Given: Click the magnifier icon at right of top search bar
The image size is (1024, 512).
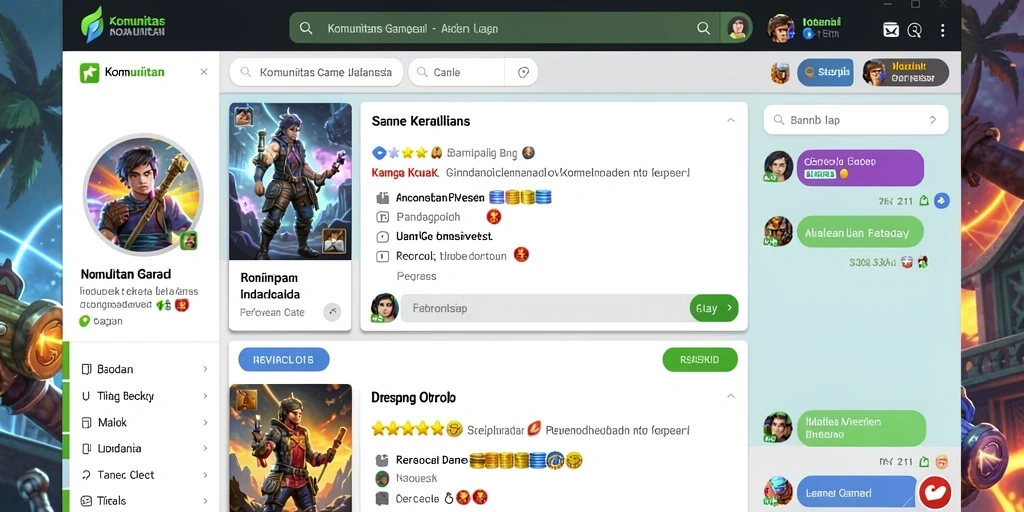Looking at the screenshot, I should tap(703, 28).
